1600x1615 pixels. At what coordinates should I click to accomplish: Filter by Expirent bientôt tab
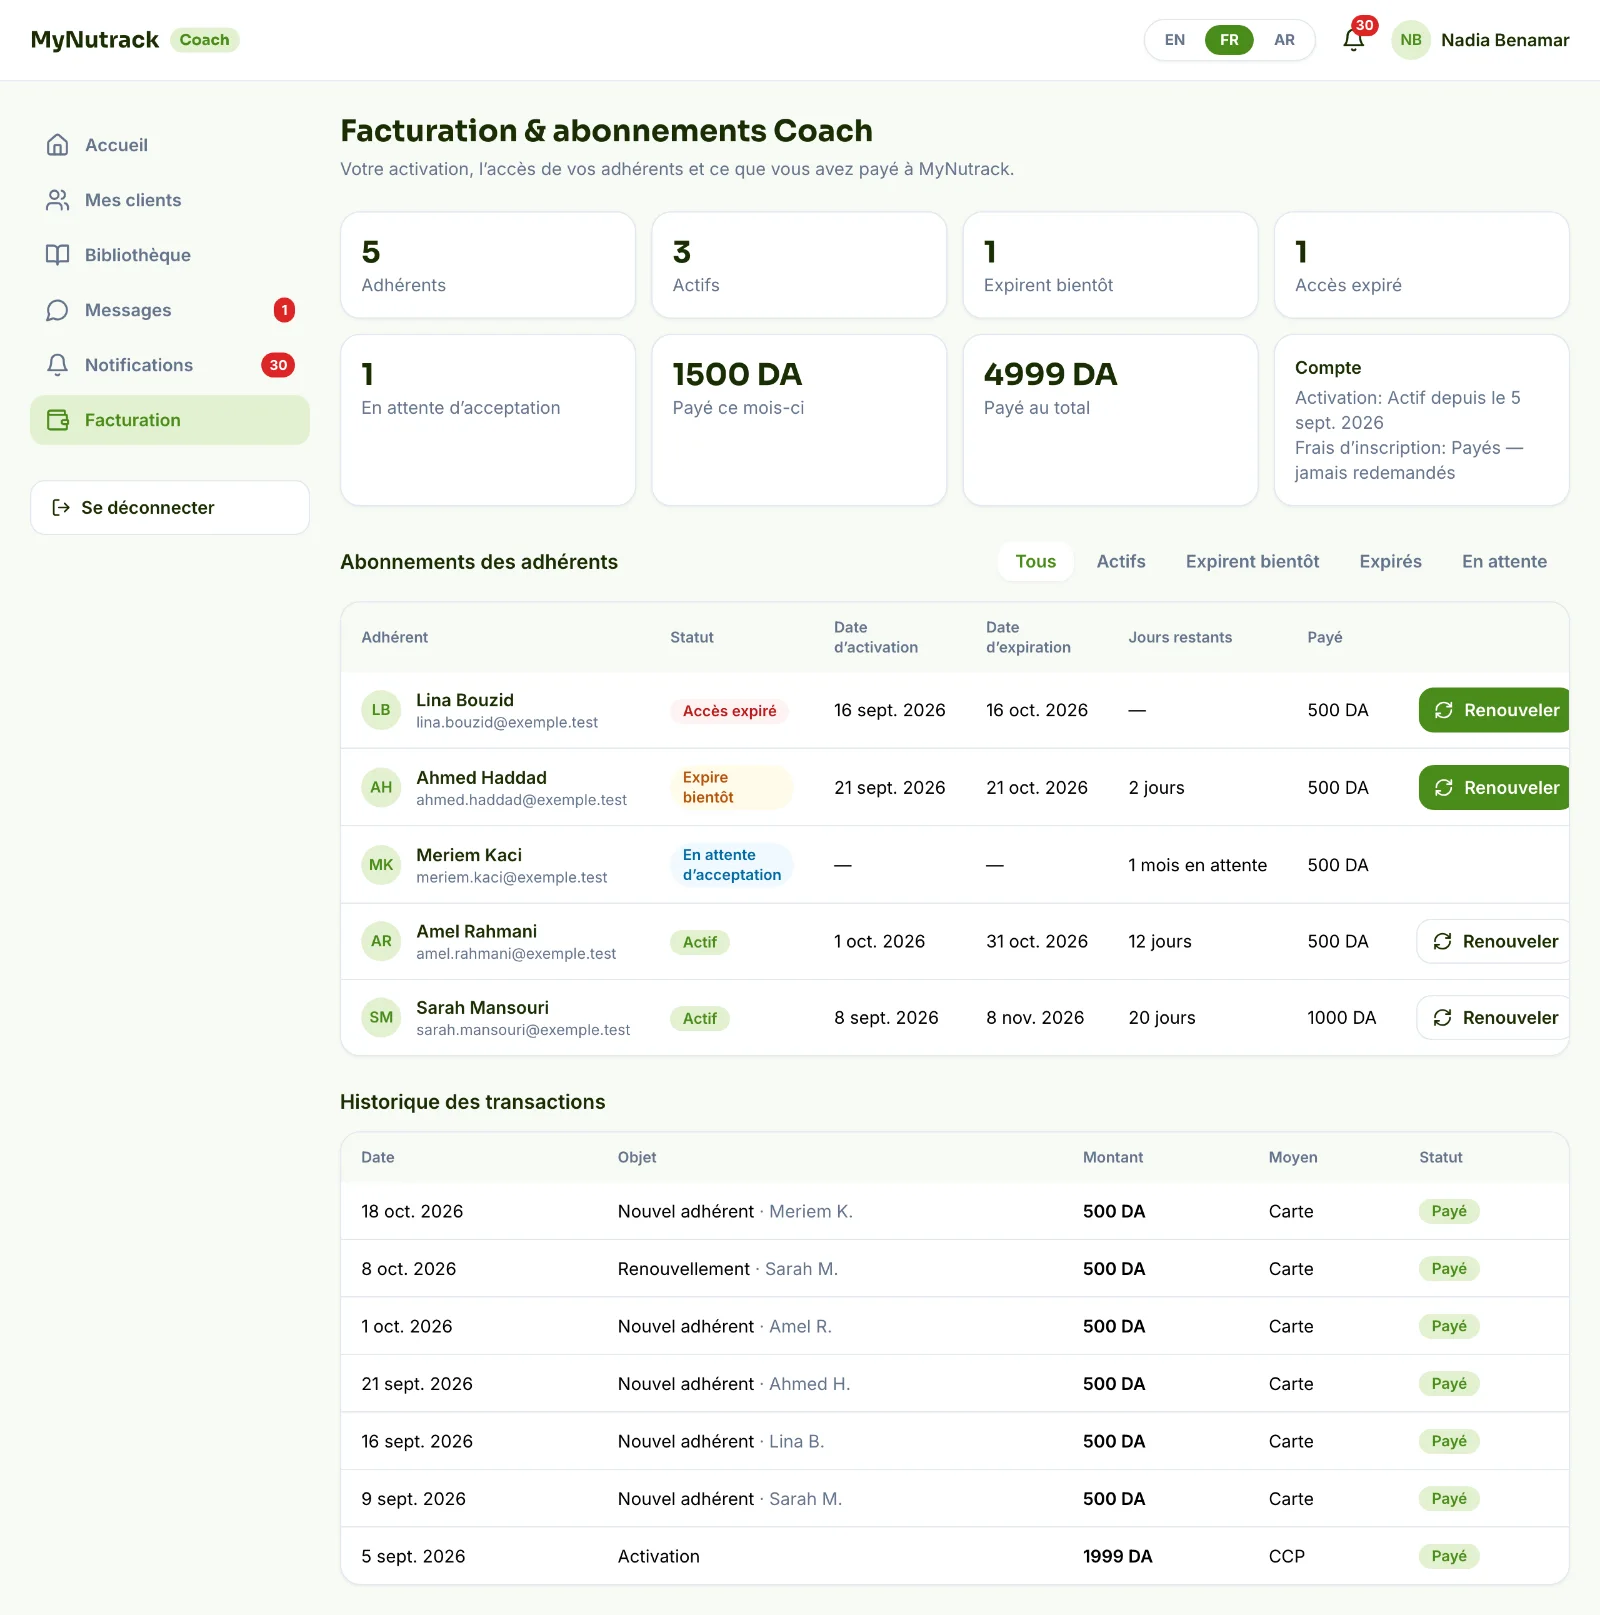(1252, 561)
